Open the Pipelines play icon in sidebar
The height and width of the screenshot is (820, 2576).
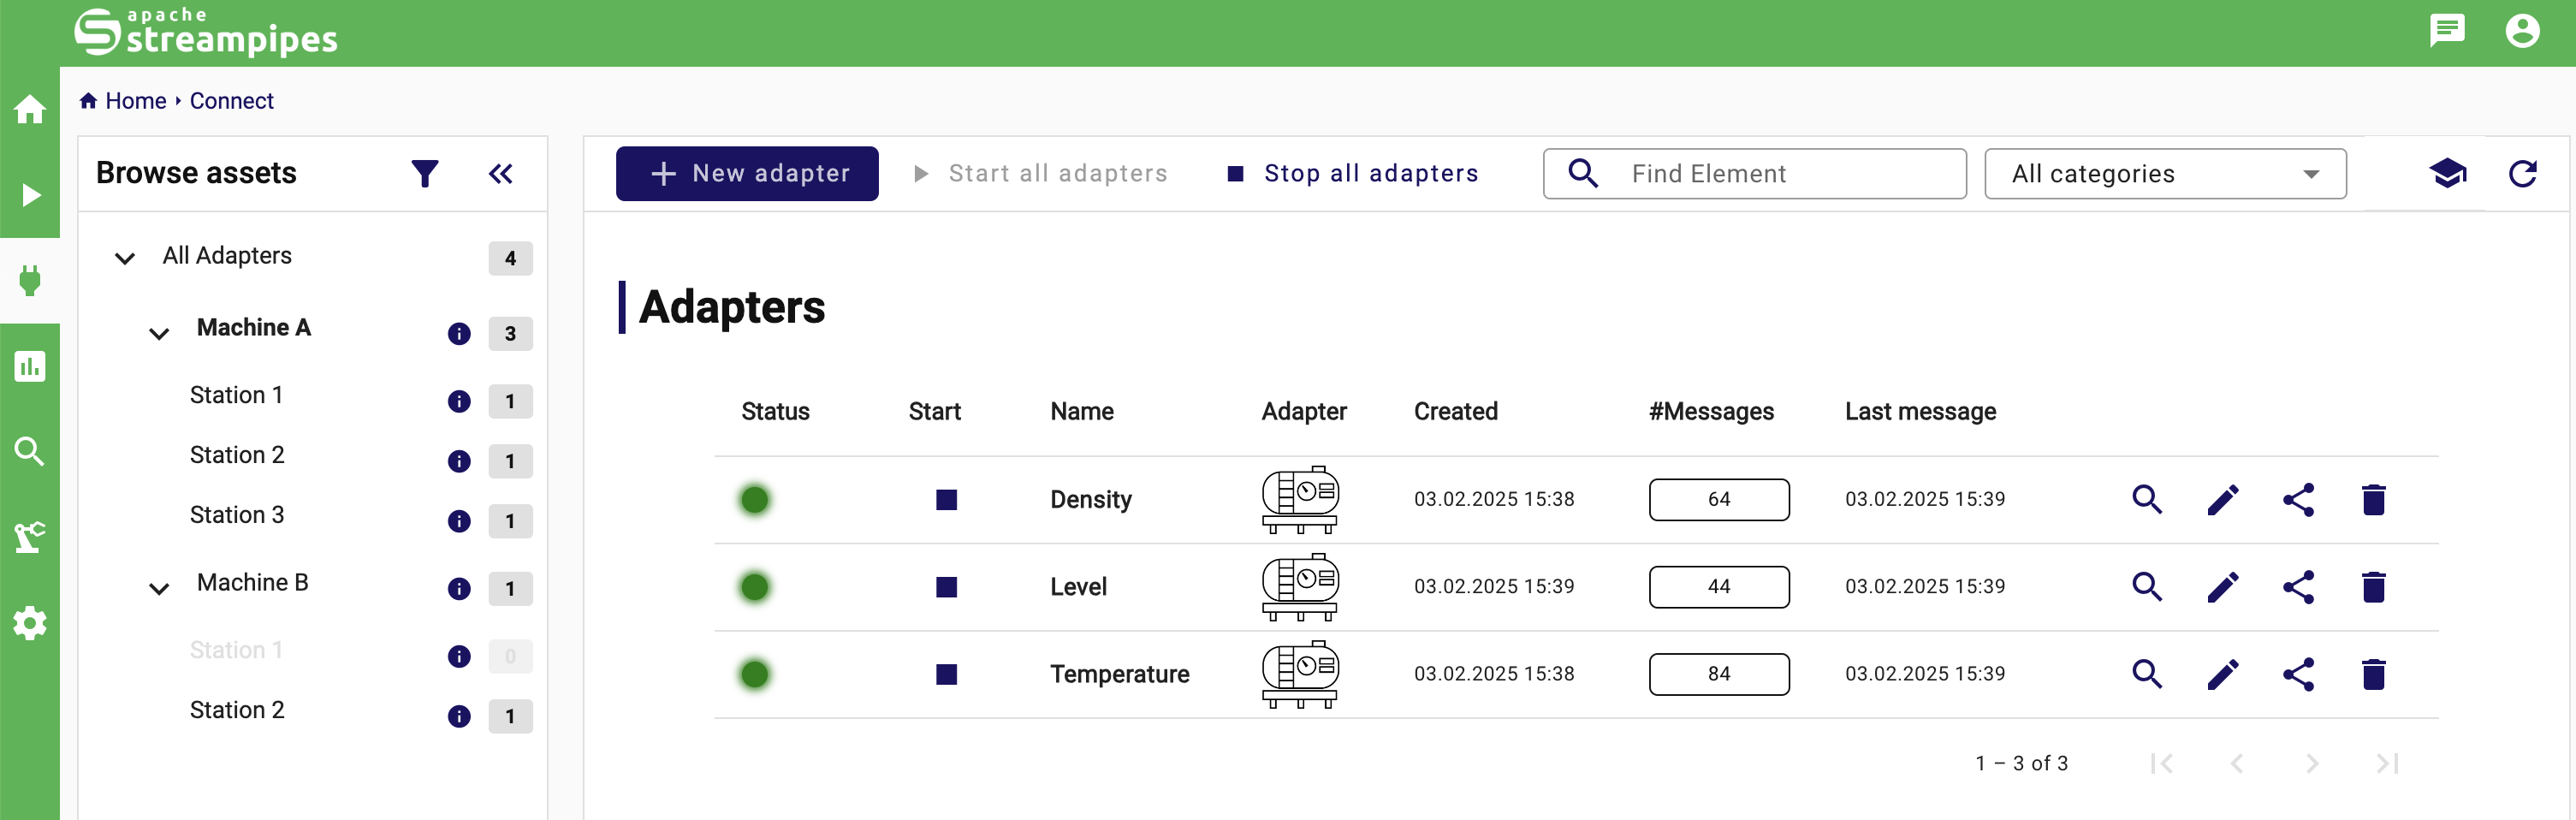click(x=30, y=195)
